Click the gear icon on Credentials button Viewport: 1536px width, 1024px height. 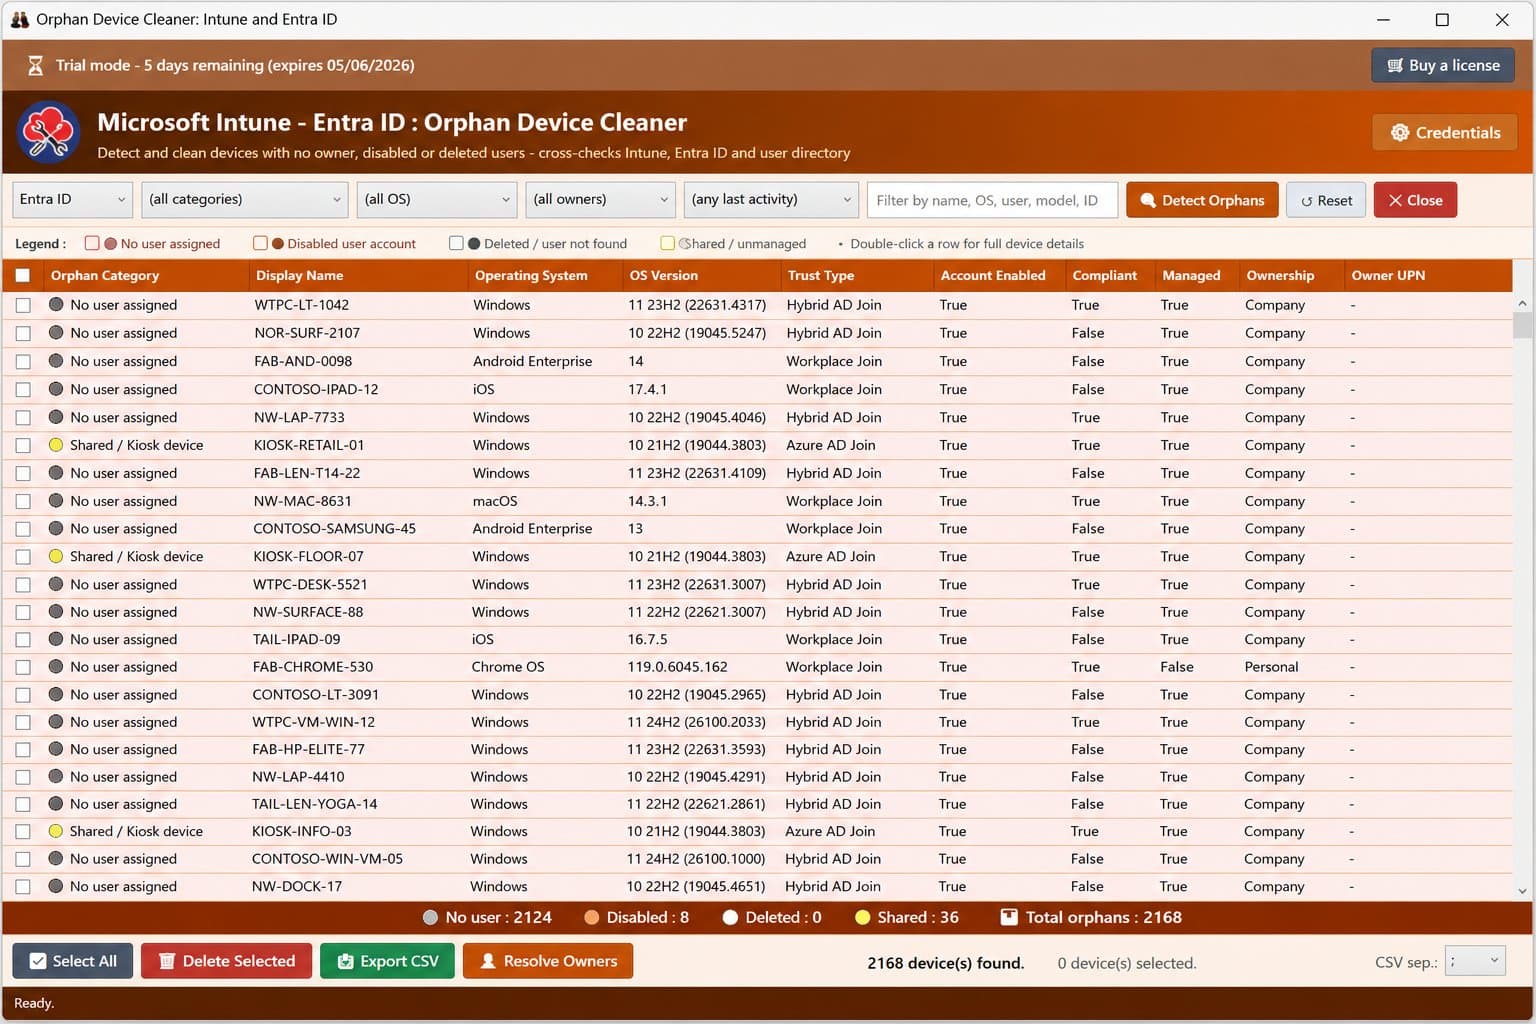[x=1400, y=133]
